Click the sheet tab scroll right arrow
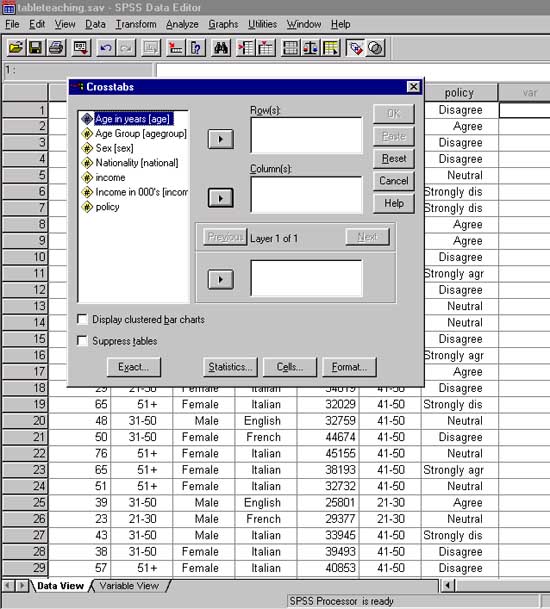Viewport: 550px width, 609px height. point(22,585)
